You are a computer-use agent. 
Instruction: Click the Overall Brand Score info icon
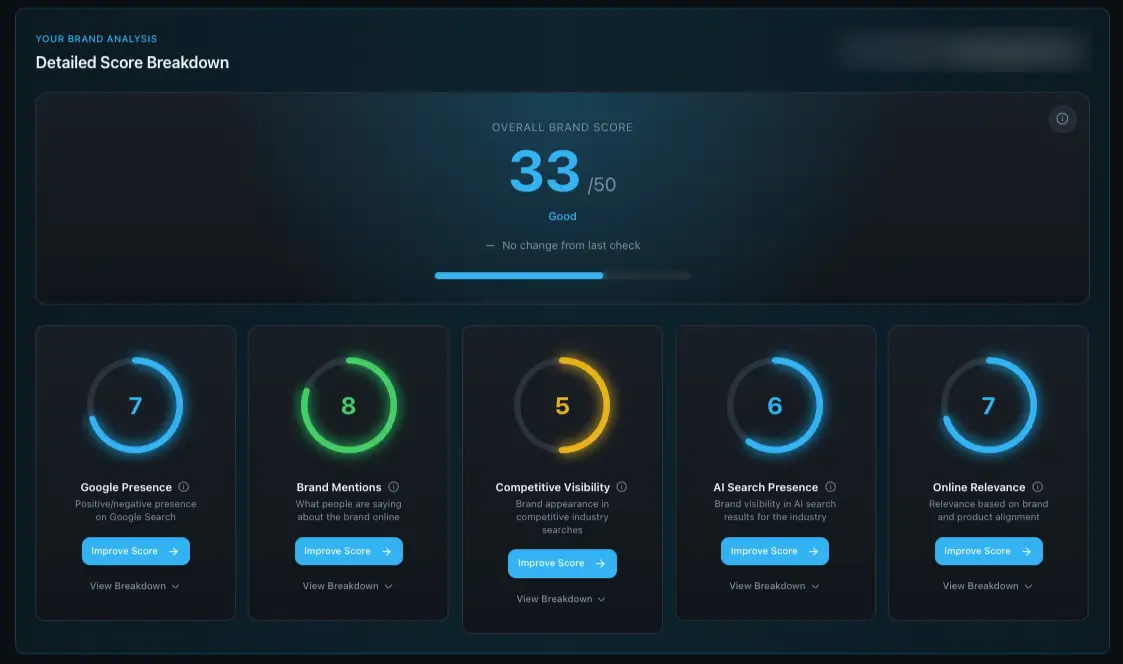coord(1062,119)
